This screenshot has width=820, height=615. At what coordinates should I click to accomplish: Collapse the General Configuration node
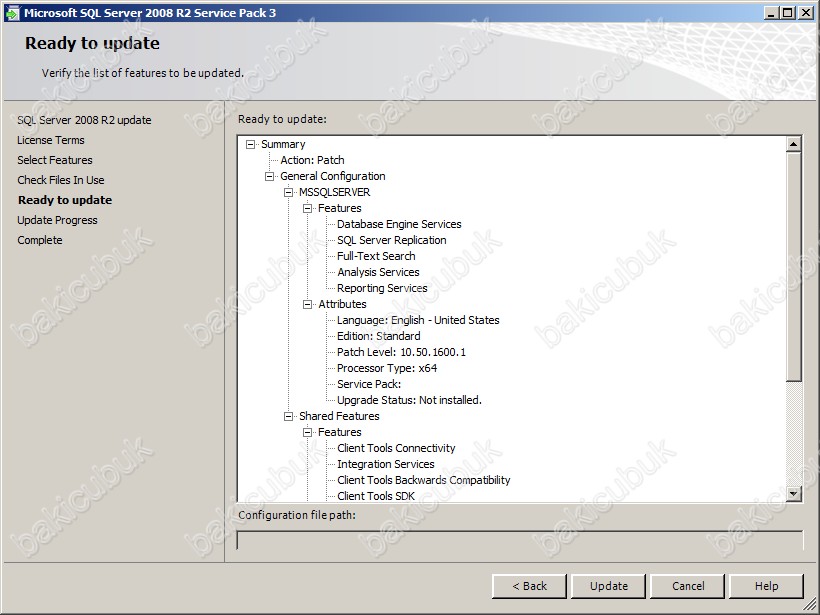coord(269,176)
